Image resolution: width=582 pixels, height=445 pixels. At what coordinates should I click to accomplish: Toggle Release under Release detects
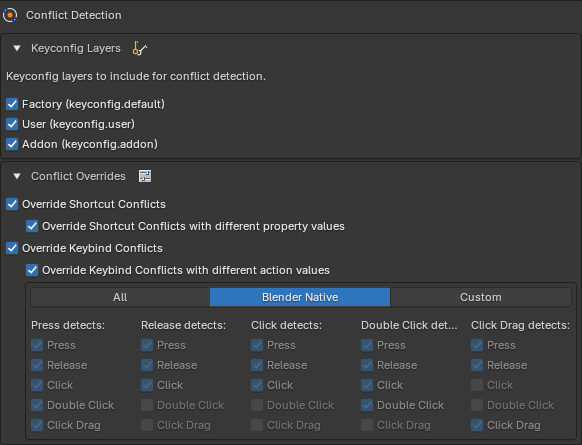(147, 365)
